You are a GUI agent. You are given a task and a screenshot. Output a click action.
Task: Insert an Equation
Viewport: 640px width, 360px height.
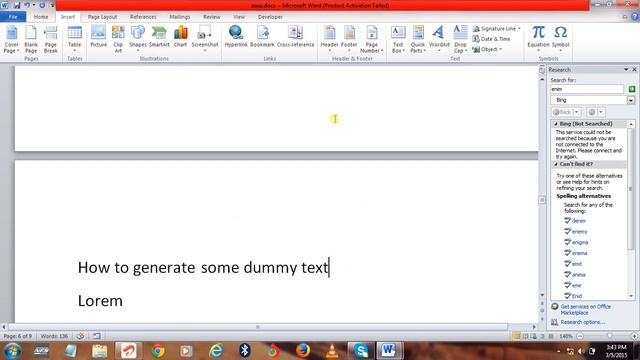(538, 38)
